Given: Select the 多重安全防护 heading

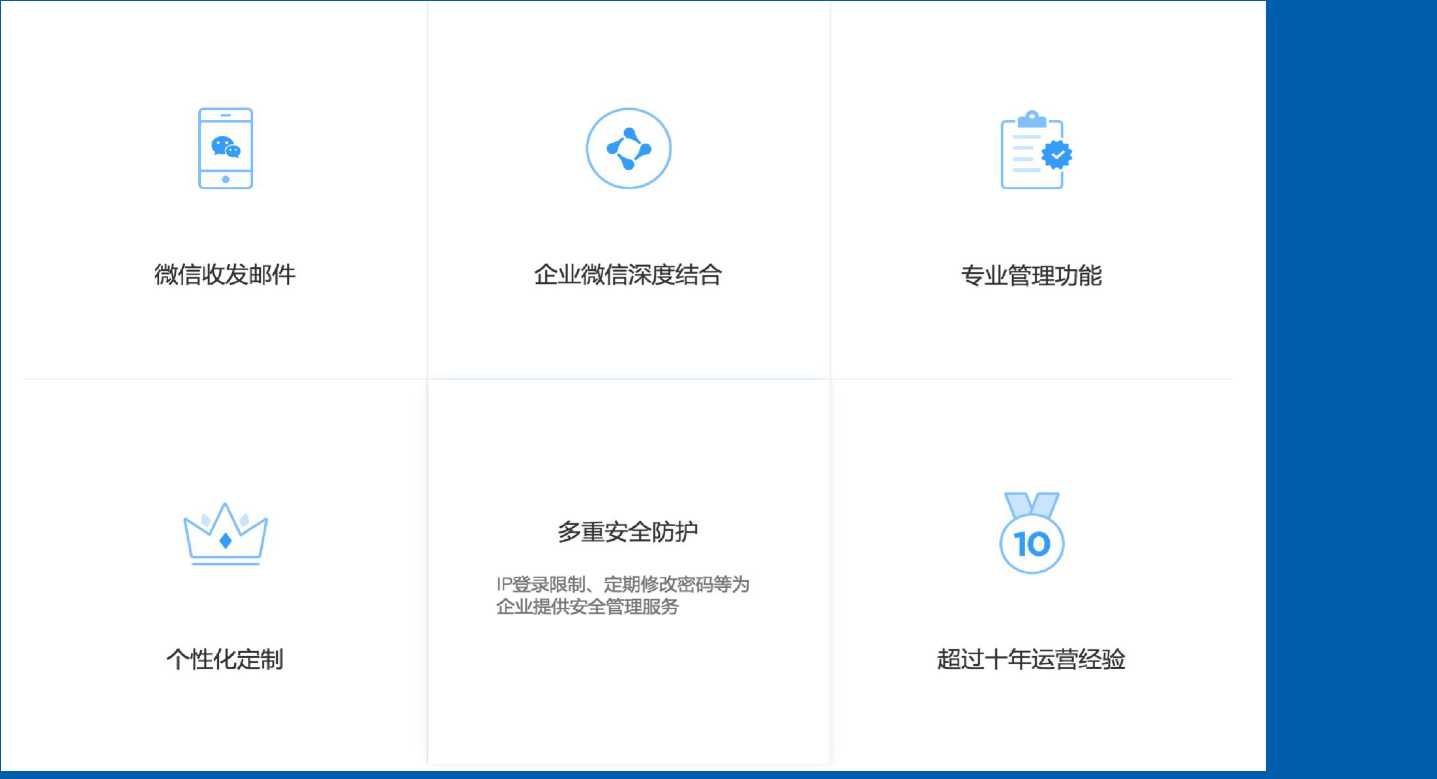Looking at the screenshot, I should 628,533.
